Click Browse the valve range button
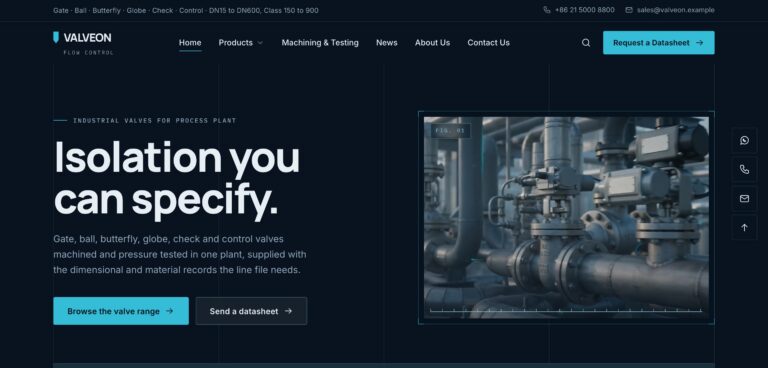Screen dimensions: 768x368 [120, 311]
